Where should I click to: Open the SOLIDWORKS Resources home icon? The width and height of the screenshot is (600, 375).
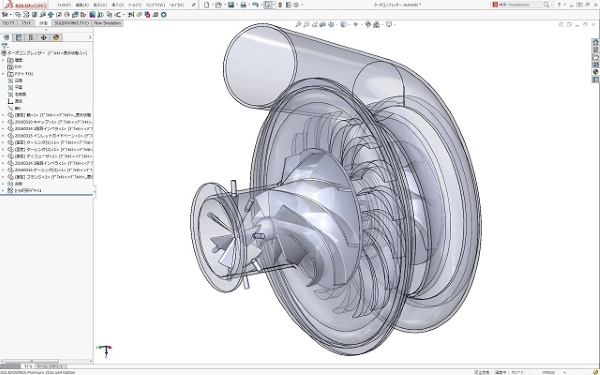[595, 42]
